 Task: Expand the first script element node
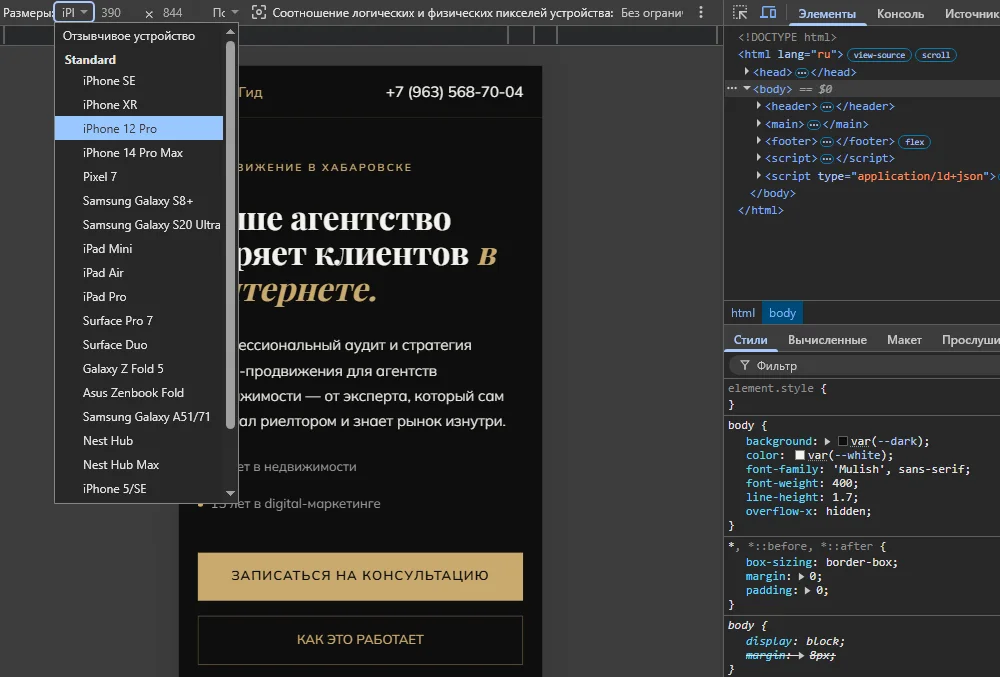pos(759,157)
